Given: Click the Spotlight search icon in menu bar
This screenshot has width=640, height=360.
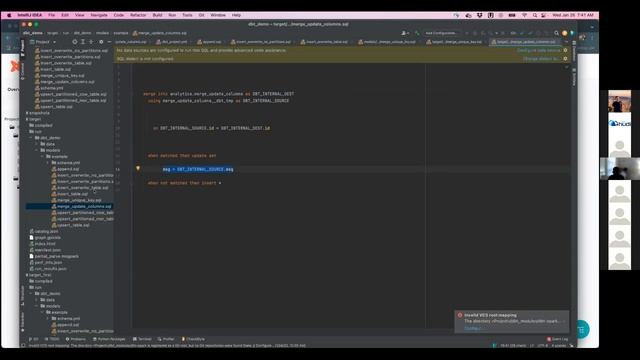Looking at the screenshot, I should click(x=535, y=15).
